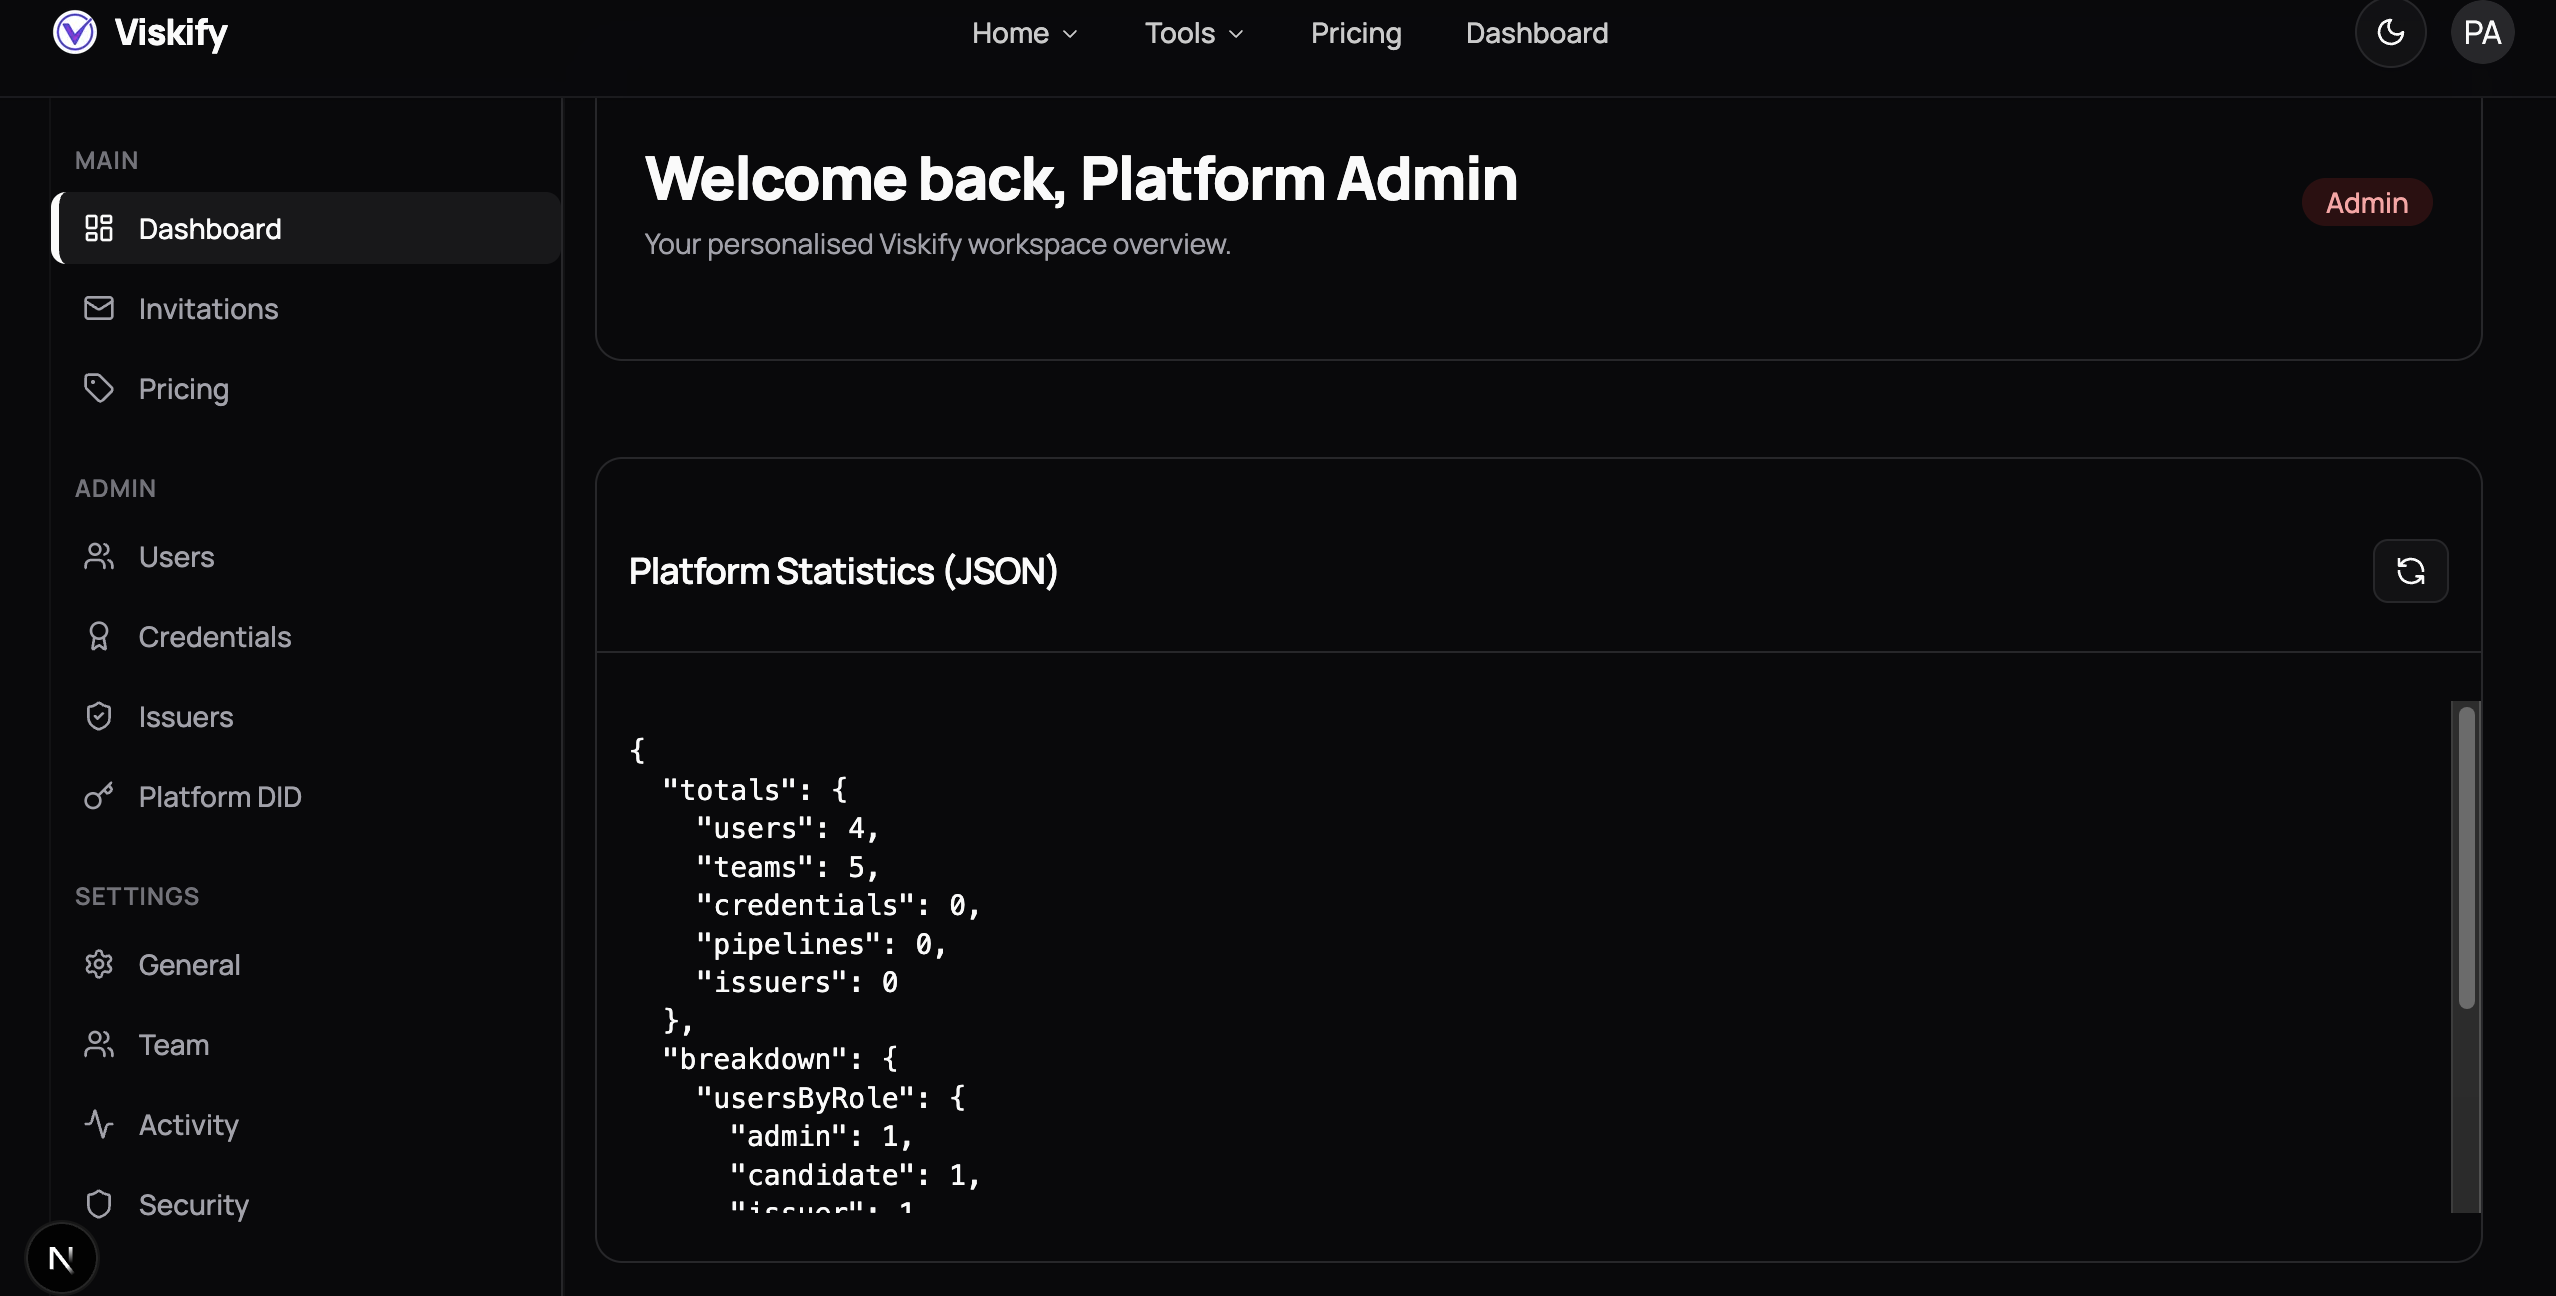Screen dimensions: 2556x1296
Task: Click the "breakdown" JSON key
Action: 755,1059
